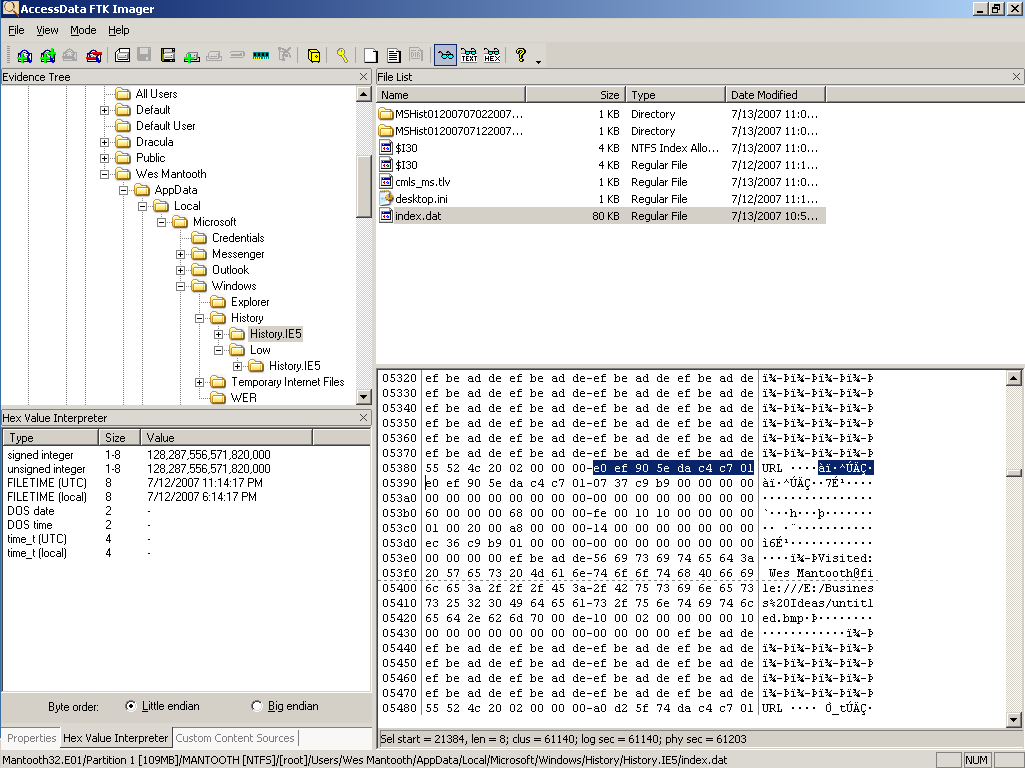The width and height of the screenshot is (1025, 768).
Task: Expand the Temporary Internet Files folder
Action: [199, 382]
